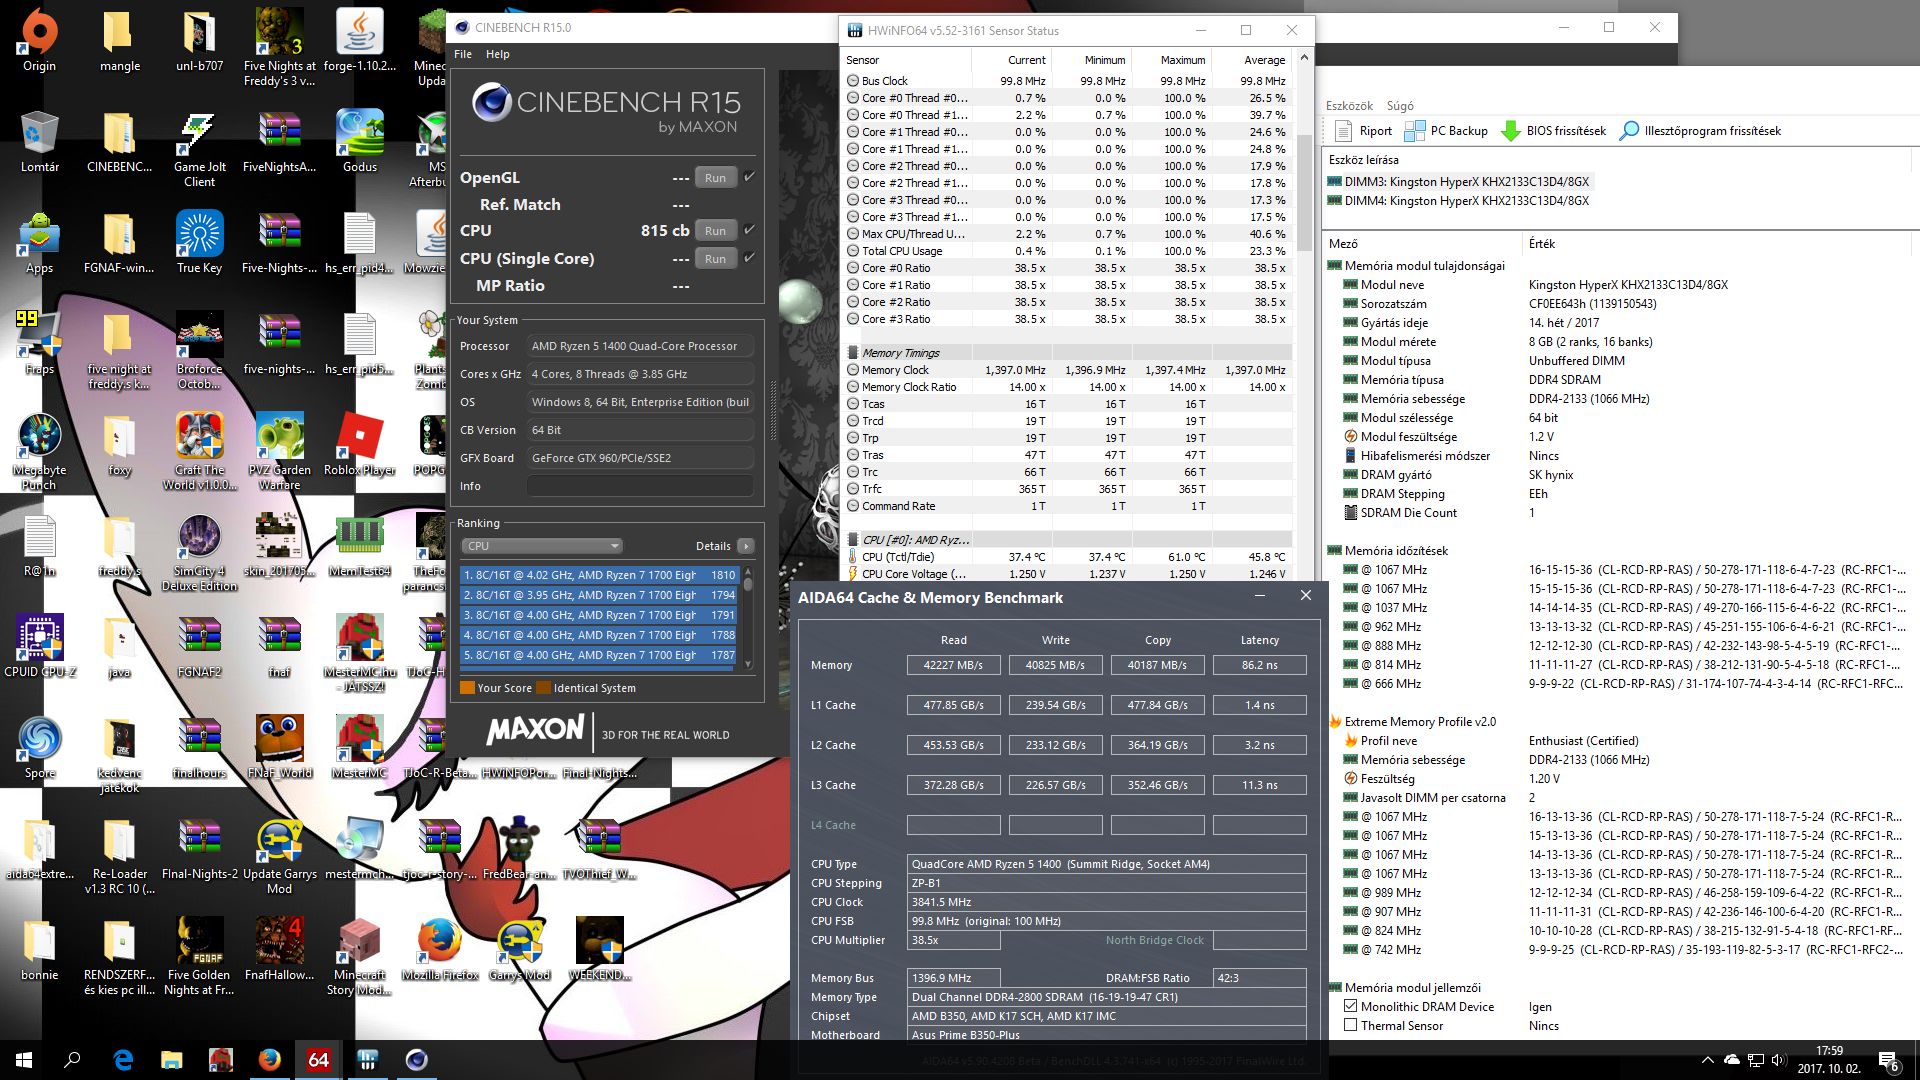
Task: Open the Godus desktop icon
Action: pyautogui.click(x=360, y=141)
